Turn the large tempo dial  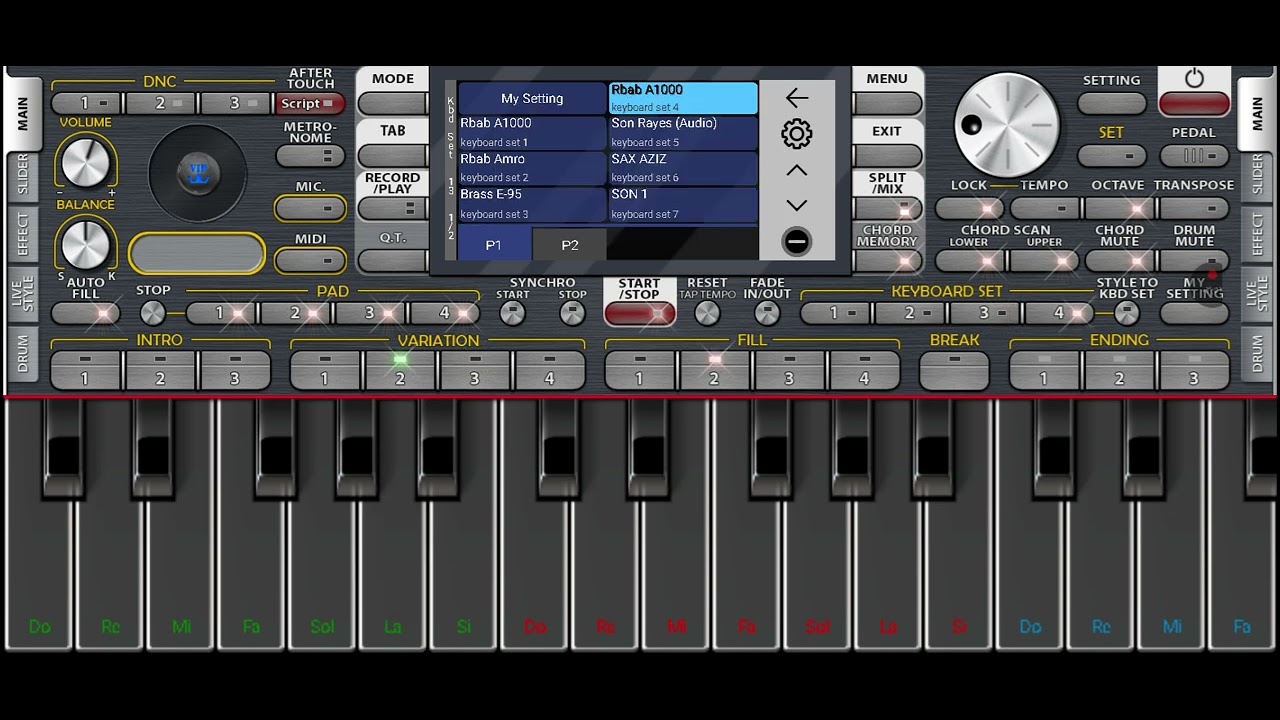[x=1006, y=125]
